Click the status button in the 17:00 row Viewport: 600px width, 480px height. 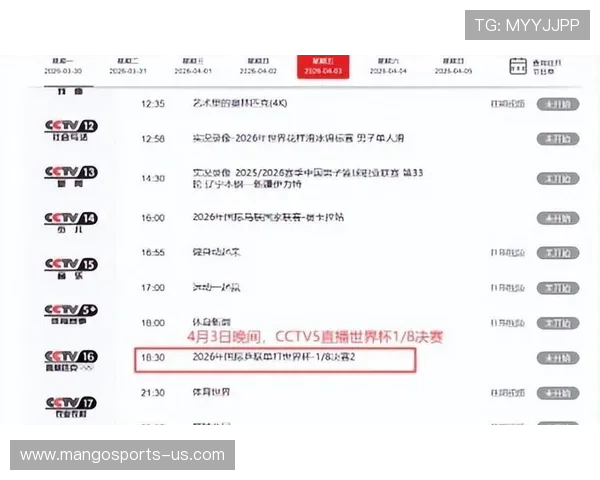[558, 288]
